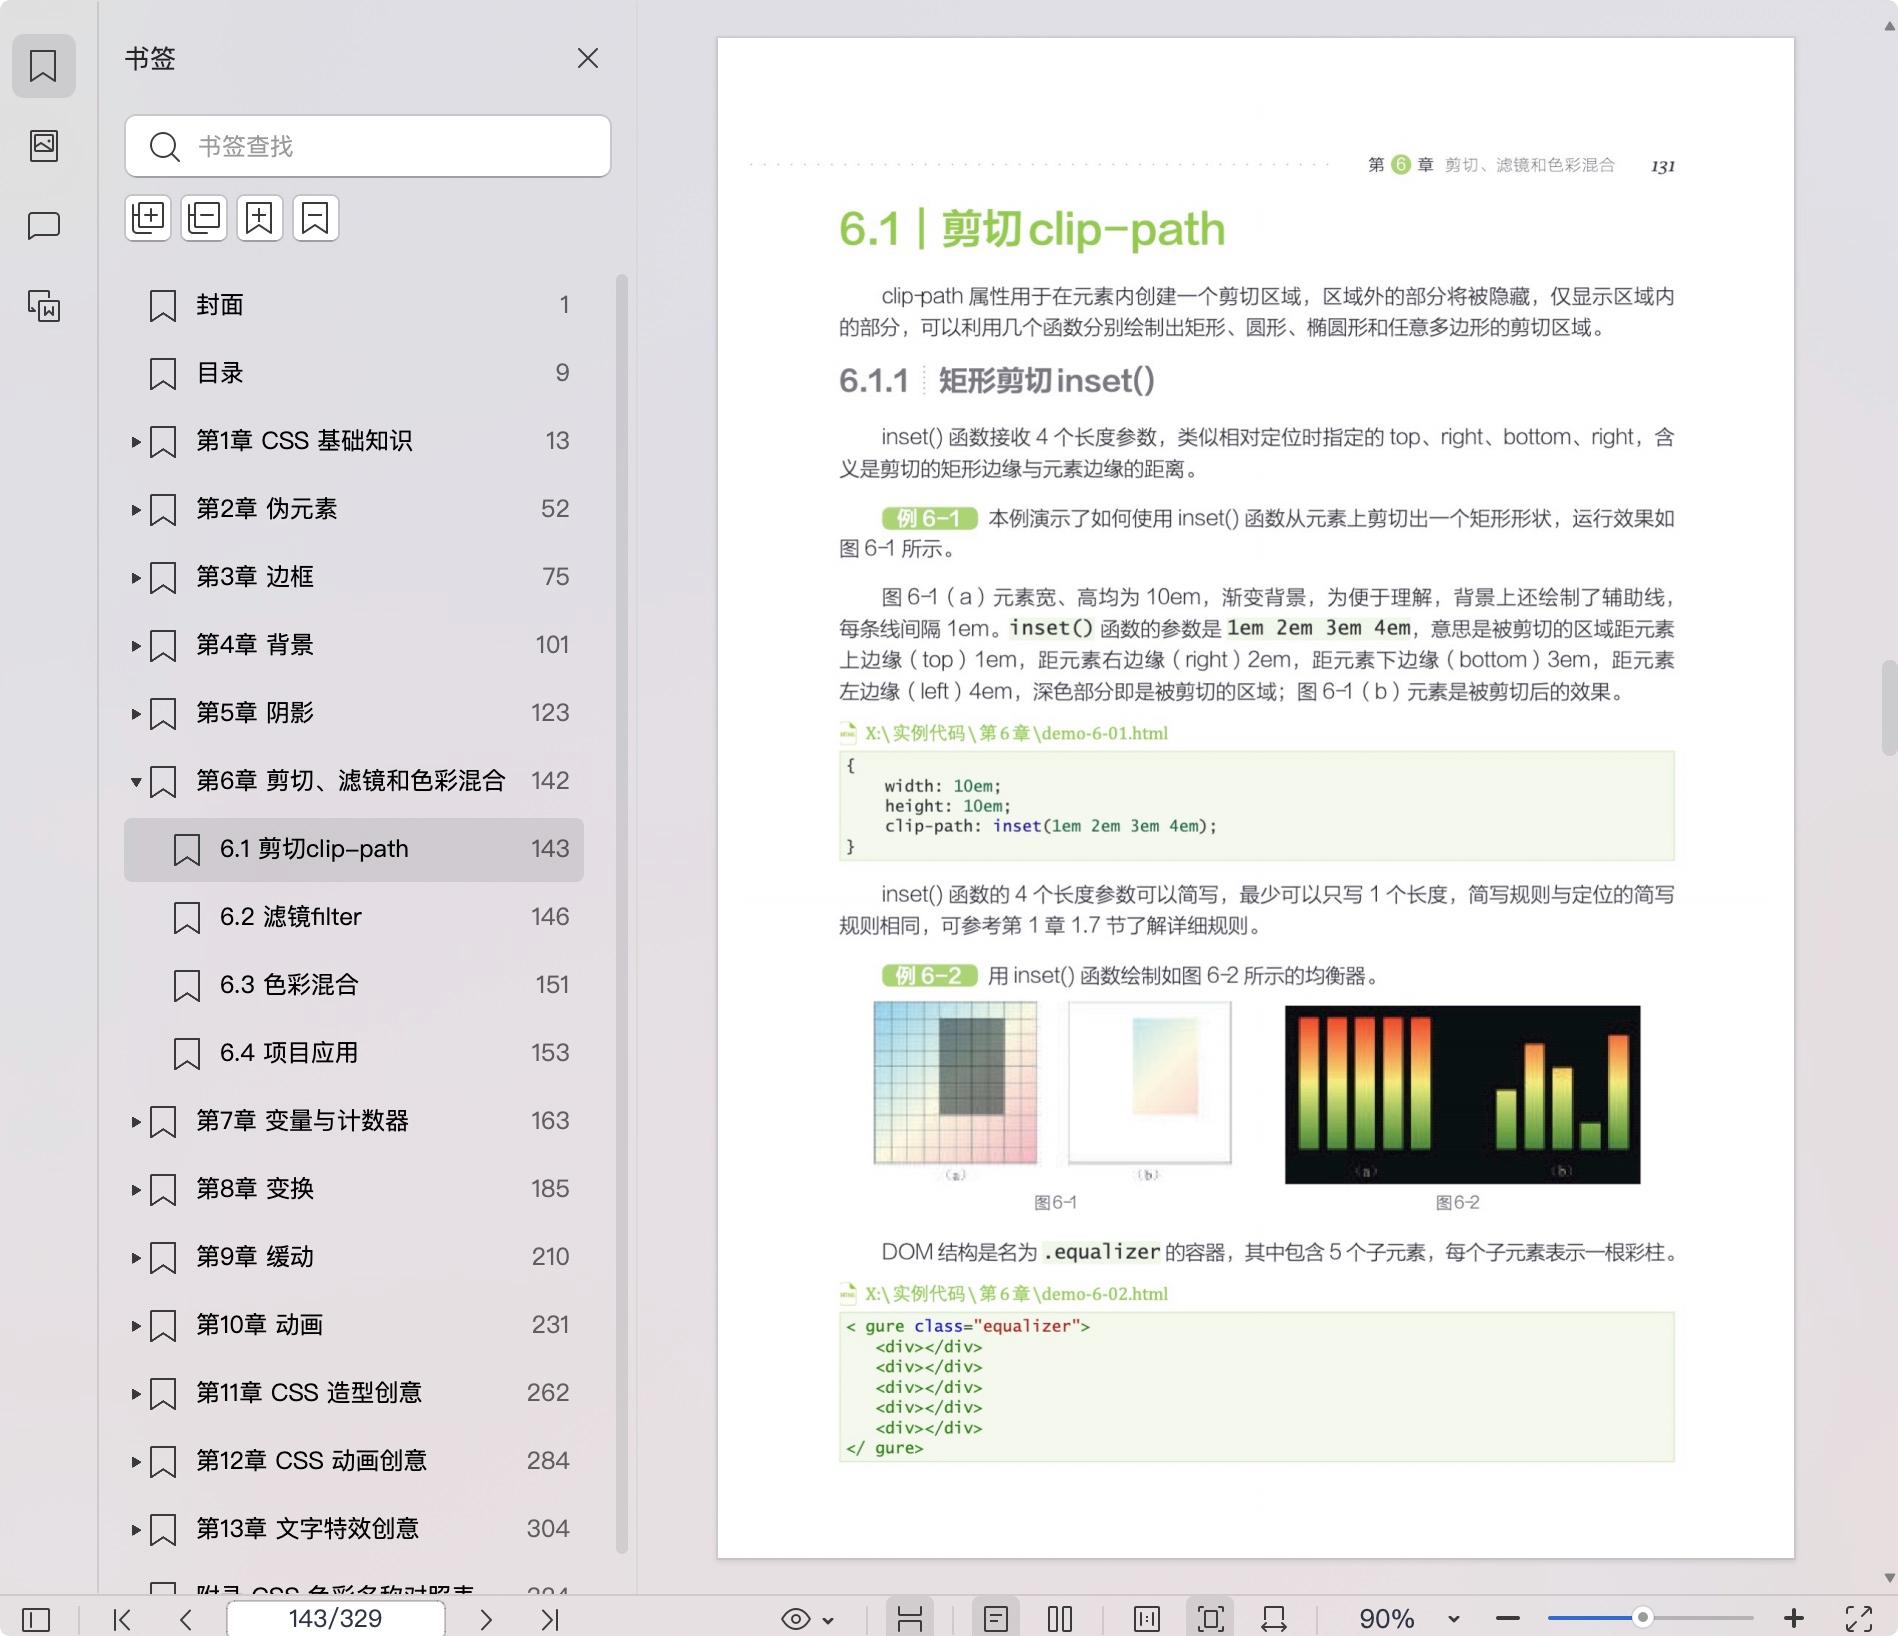
Task: Zoom out with minus button
Action: [1508, 1618]
